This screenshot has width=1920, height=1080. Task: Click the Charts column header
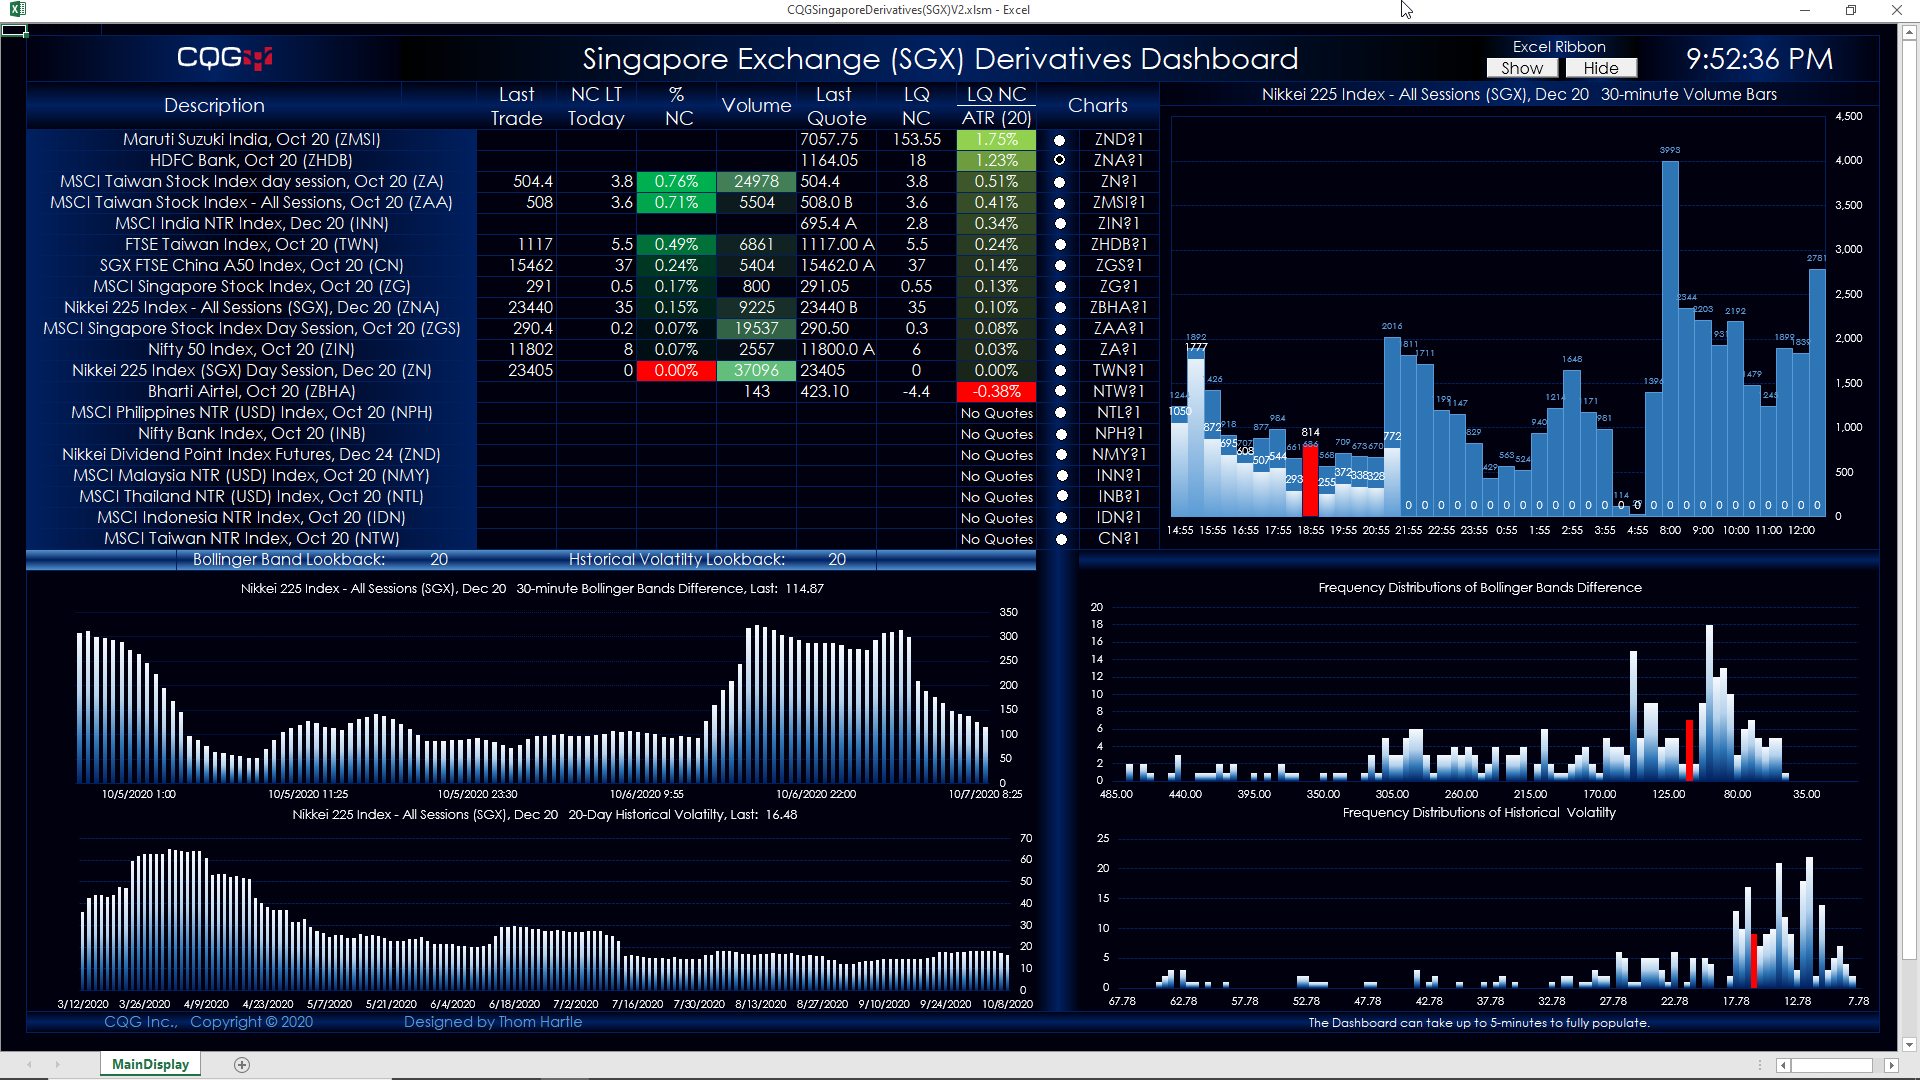1098,106
